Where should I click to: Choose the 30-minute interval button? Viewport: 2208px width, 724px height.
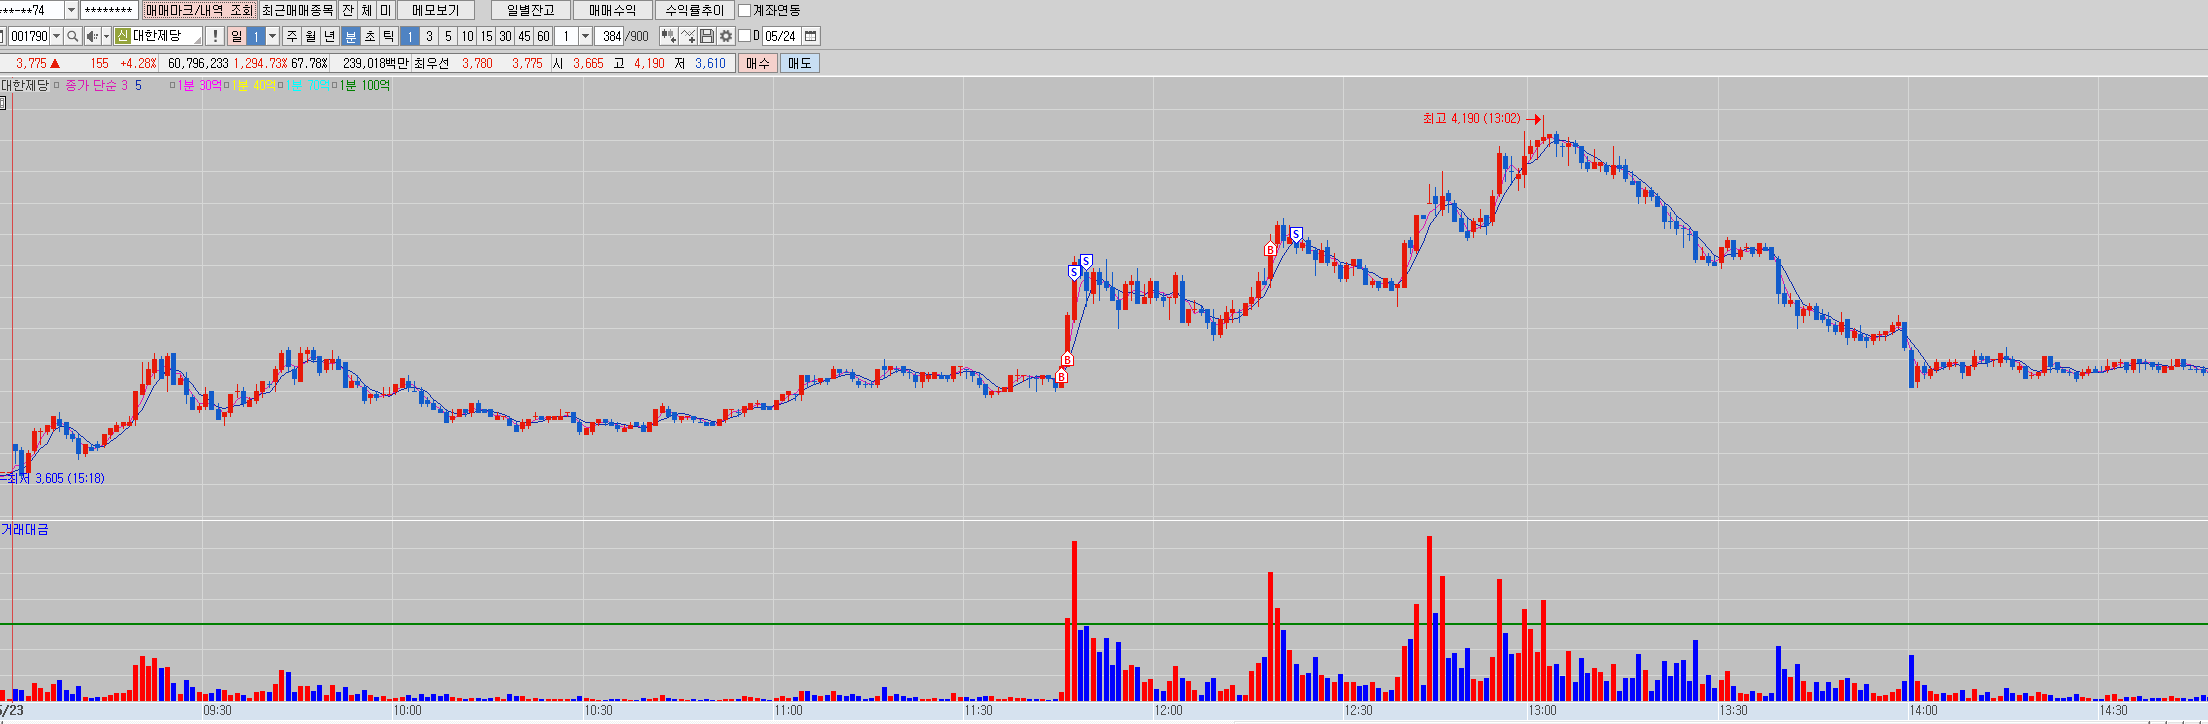(x=505, y=36)
